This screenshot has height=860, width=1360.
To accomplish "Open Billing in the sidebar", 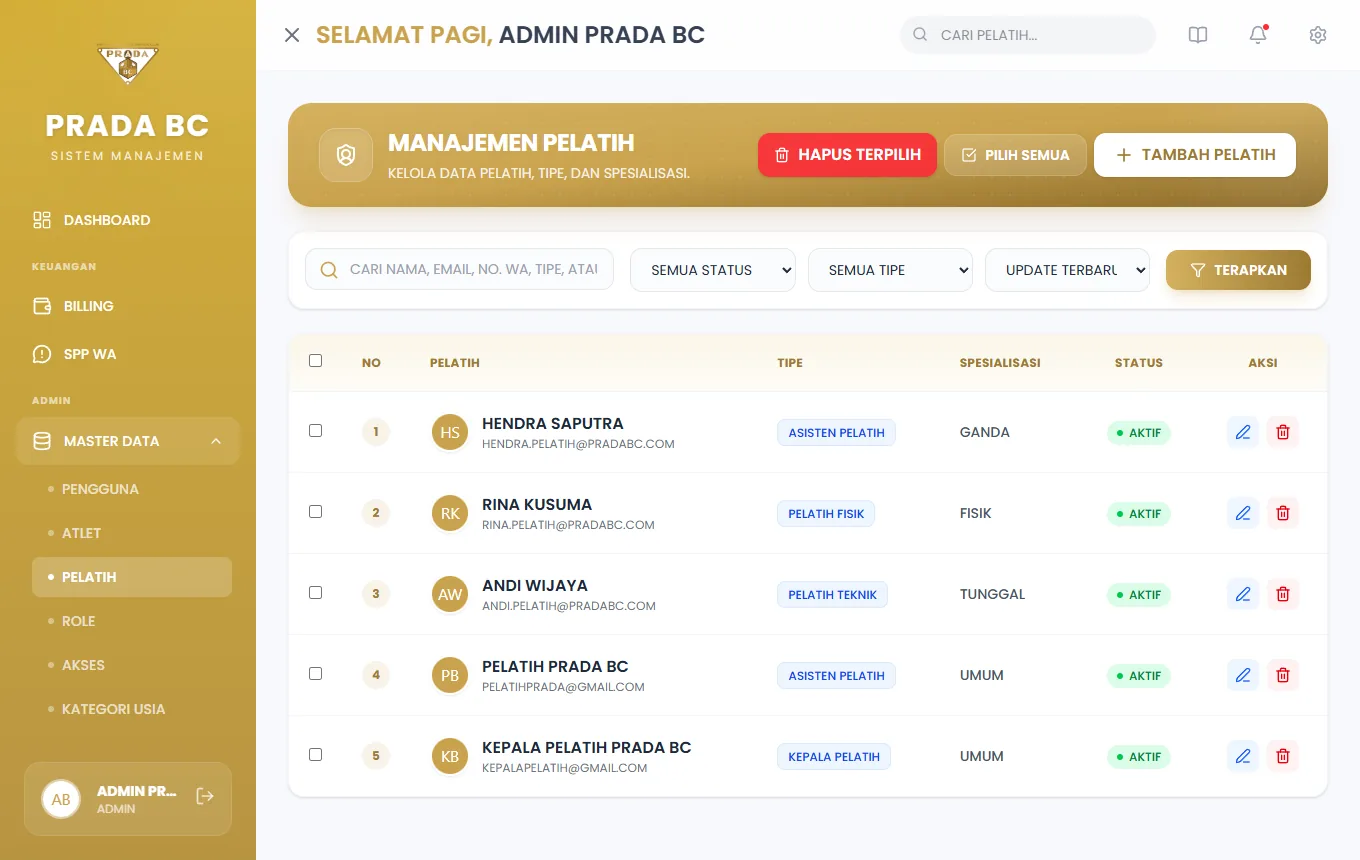I will tap(128, 306).
